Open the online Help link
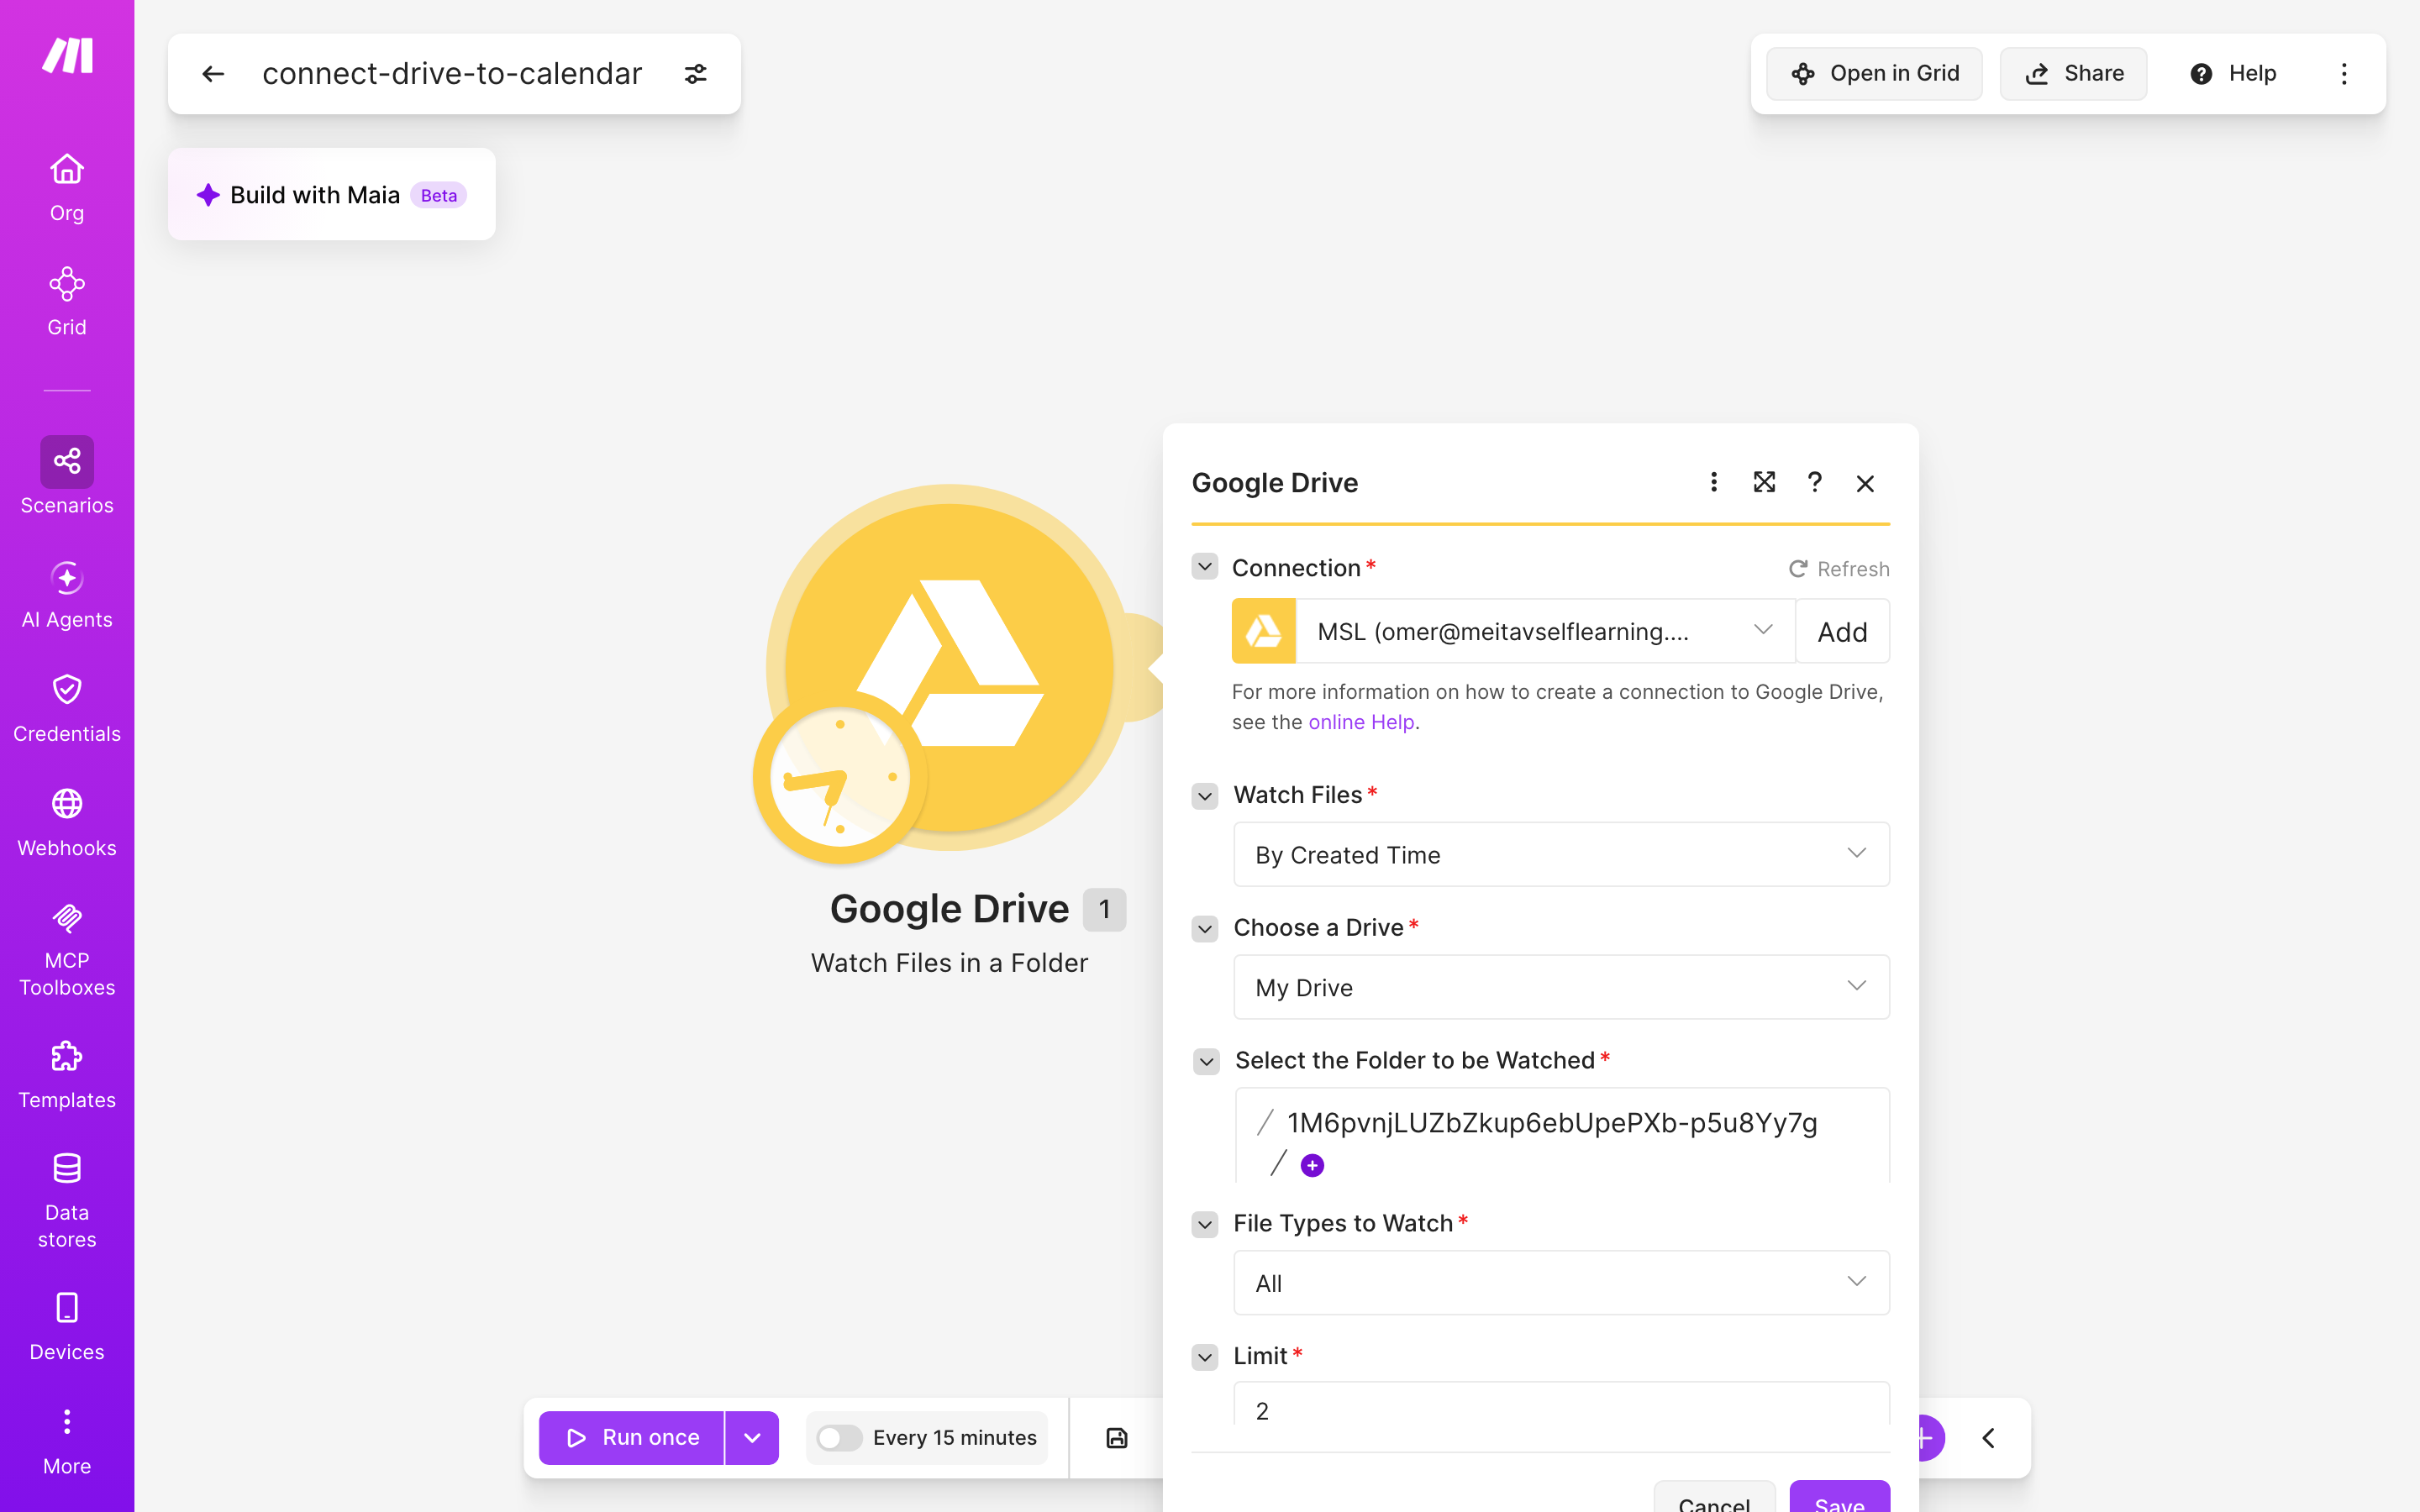 (x=1361, y=722)
